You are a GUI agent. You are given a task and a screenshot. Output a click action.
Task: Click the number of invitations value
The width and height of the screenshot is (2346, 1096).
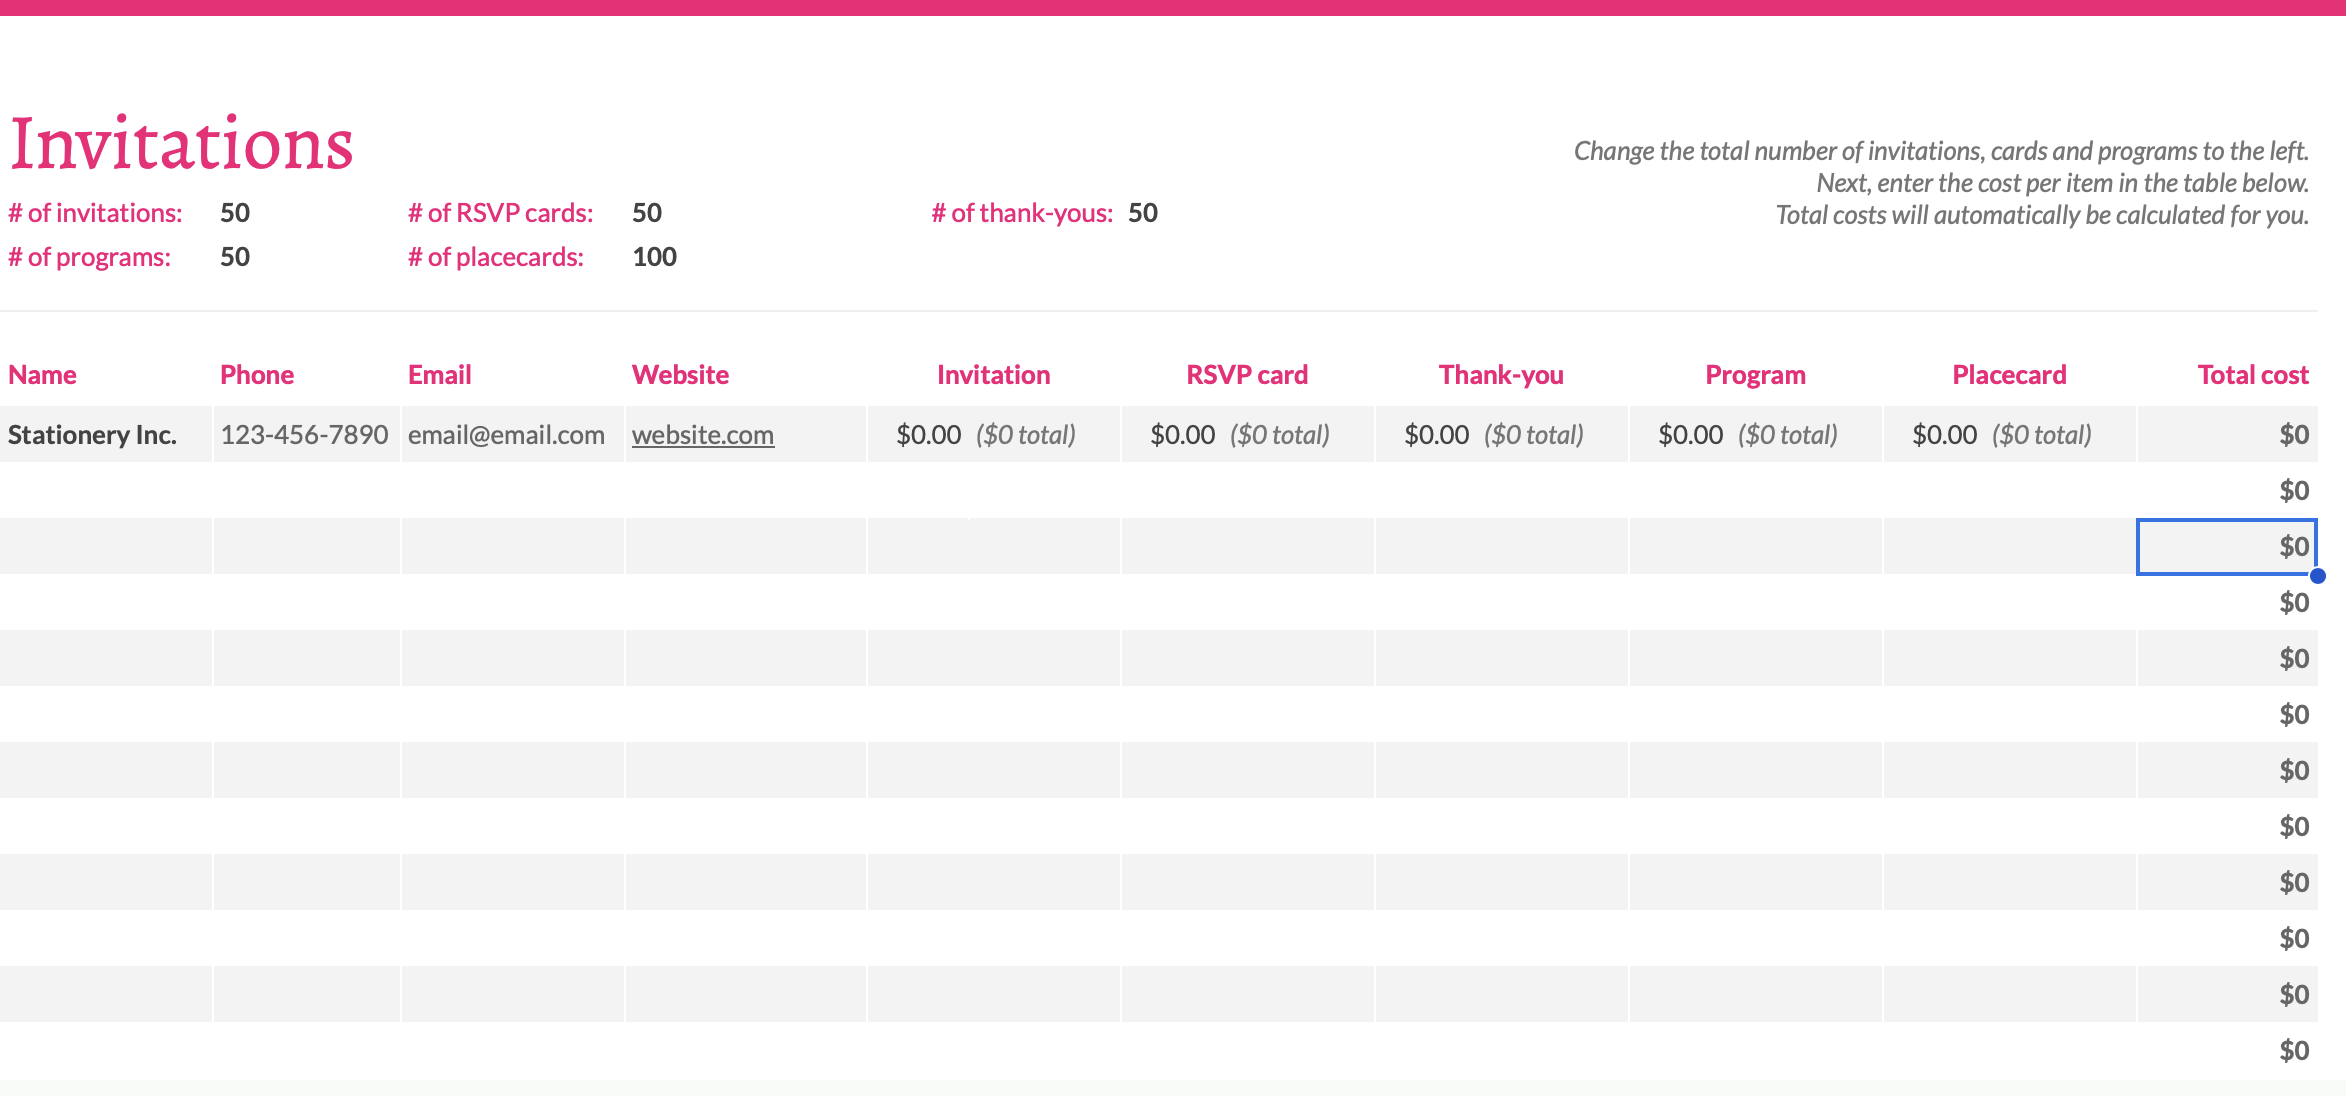[235, 213]
